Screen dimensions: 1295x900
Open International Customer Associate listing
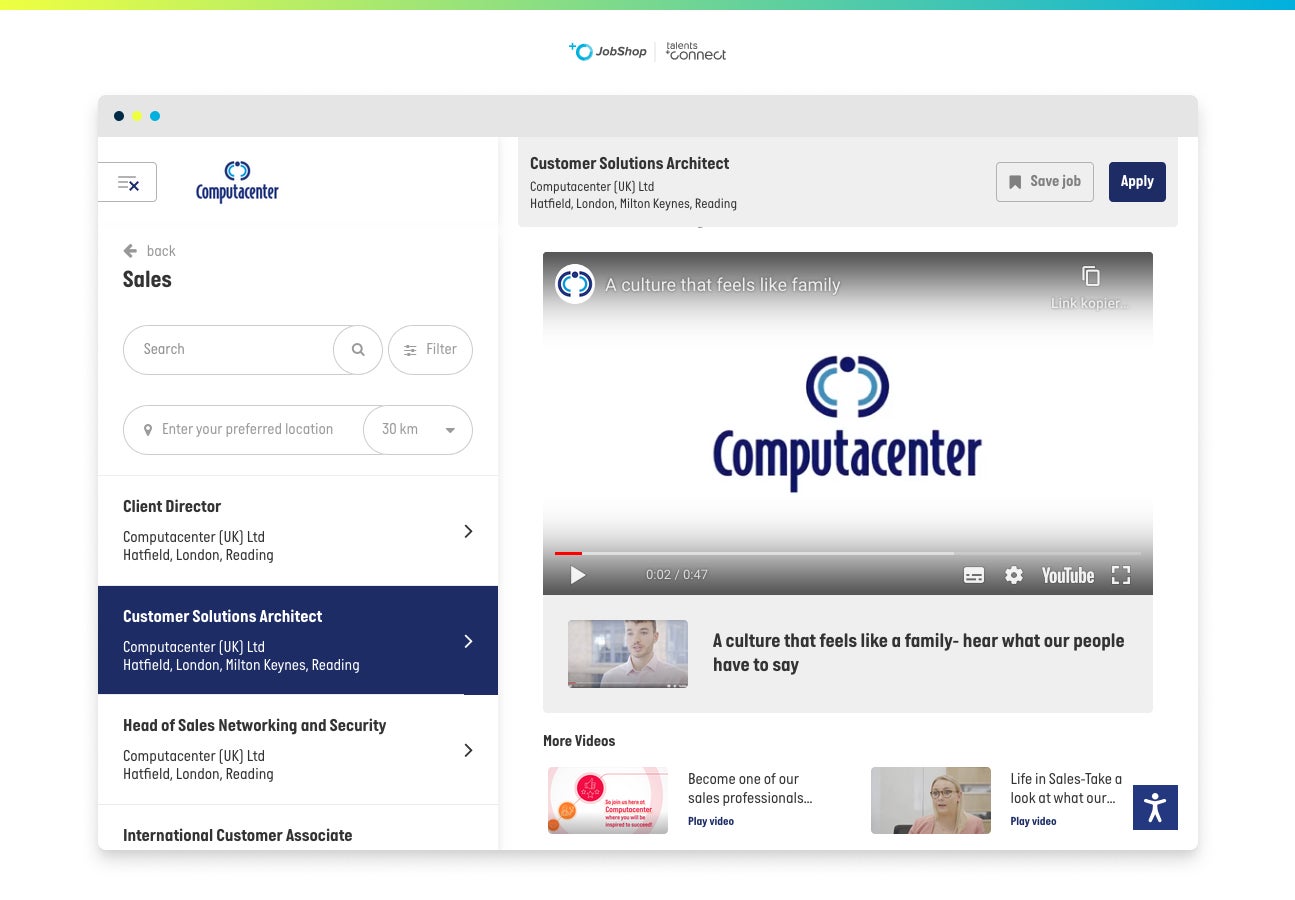point(298,828)
